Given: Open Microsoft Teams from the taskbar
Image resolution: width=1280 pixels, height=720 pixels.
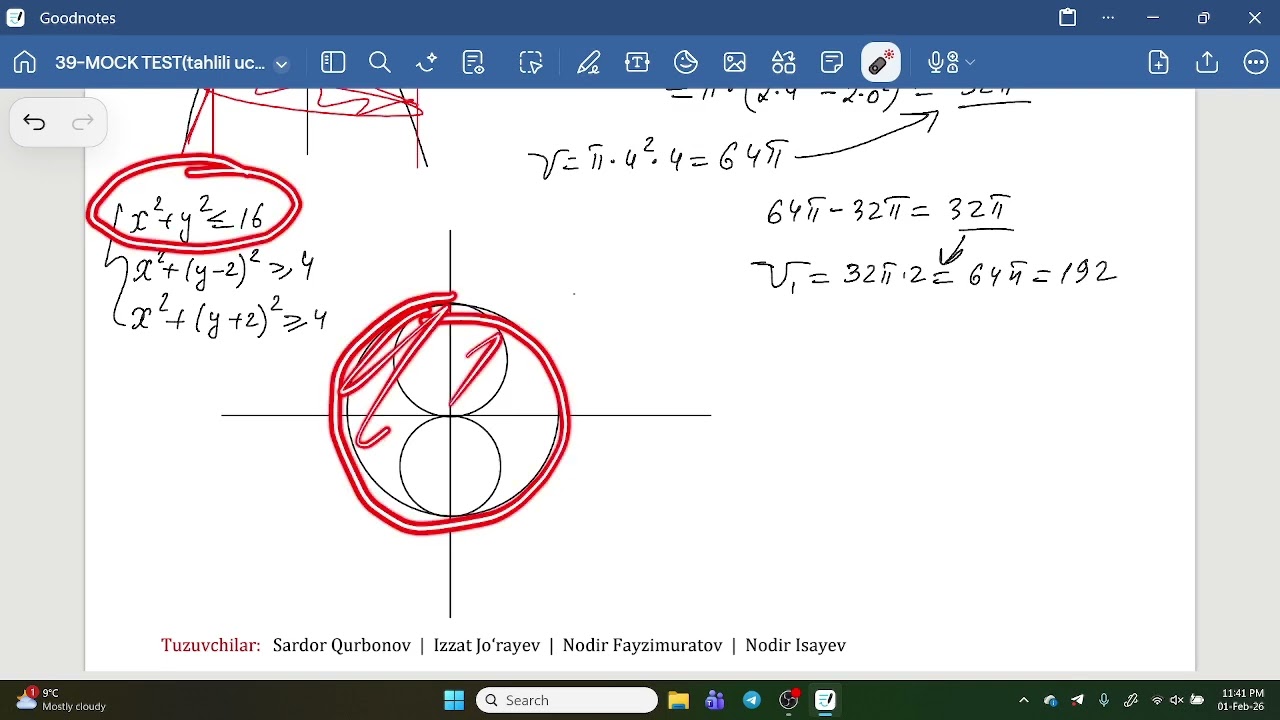Looking at the screenshot, I should [x=715, y=700].
